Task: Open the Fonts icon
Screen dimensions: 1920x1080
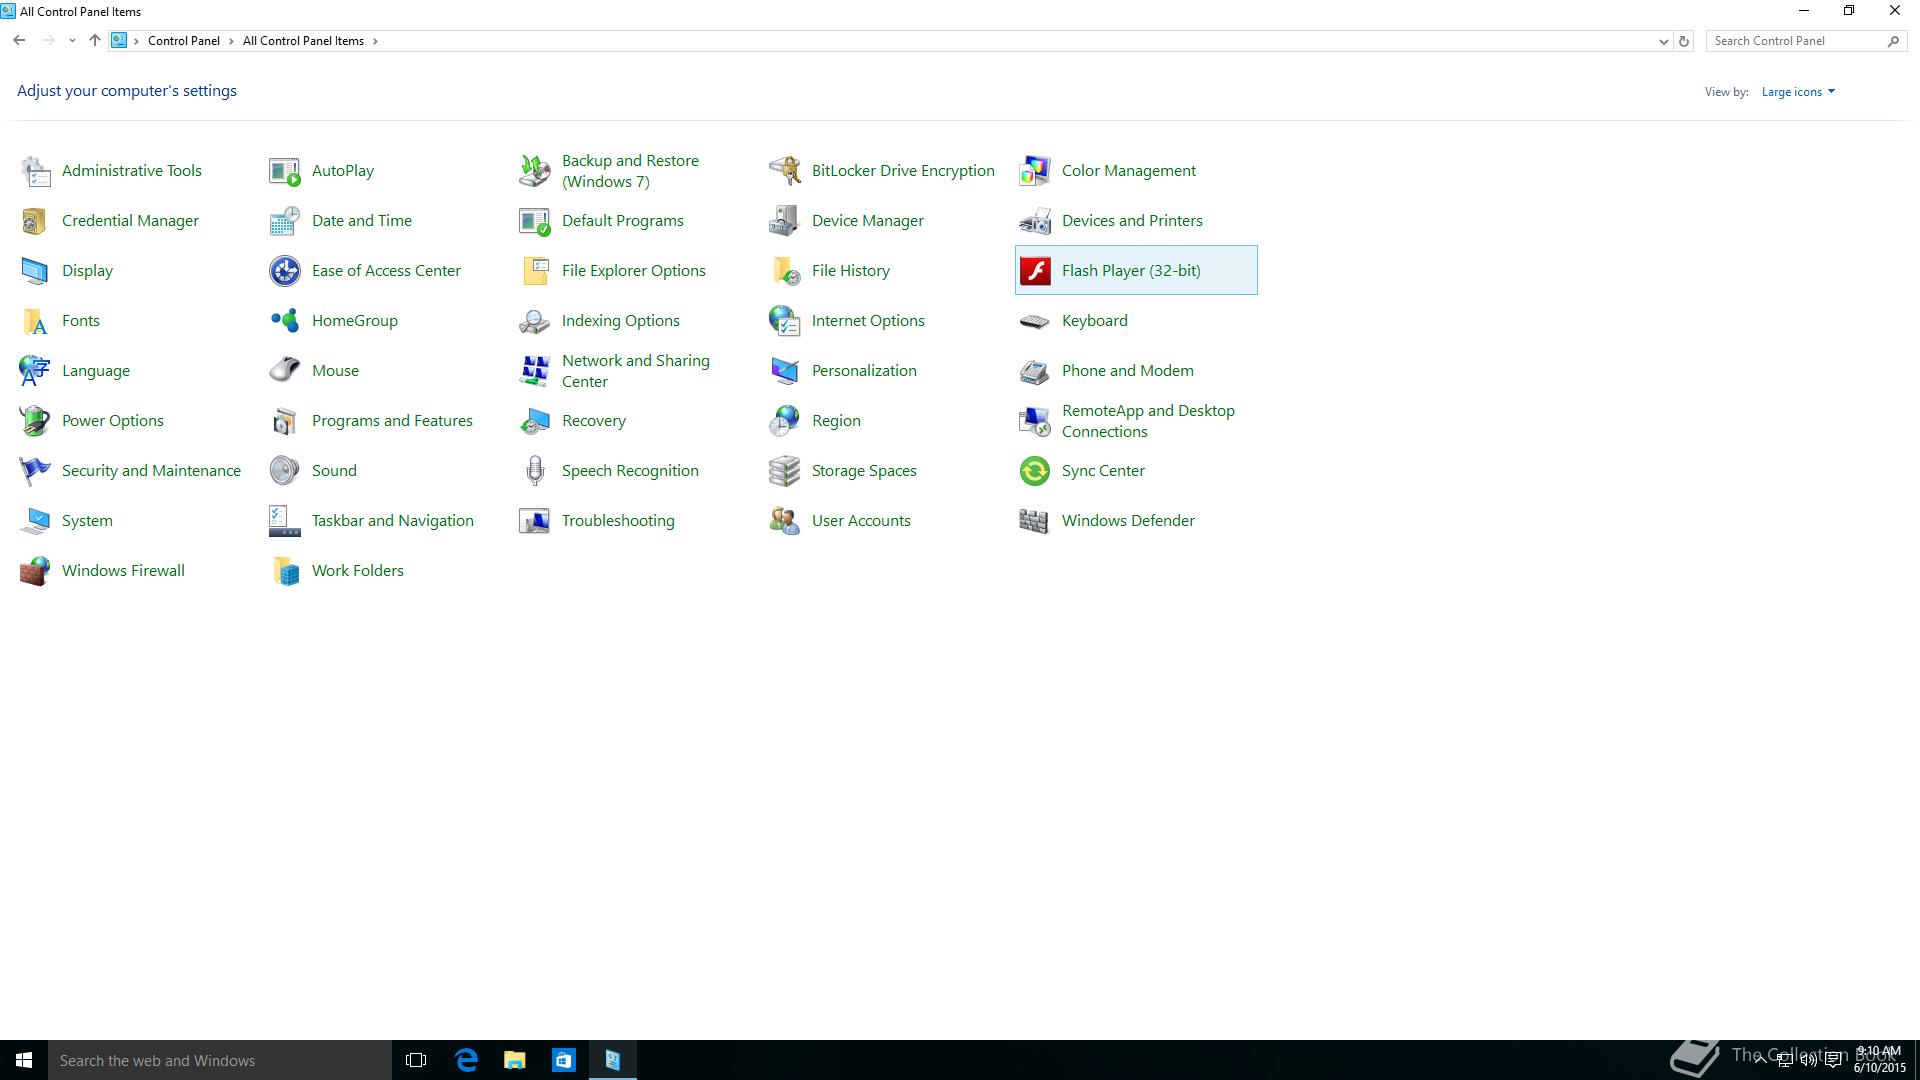Action: (x=35, y=321)
